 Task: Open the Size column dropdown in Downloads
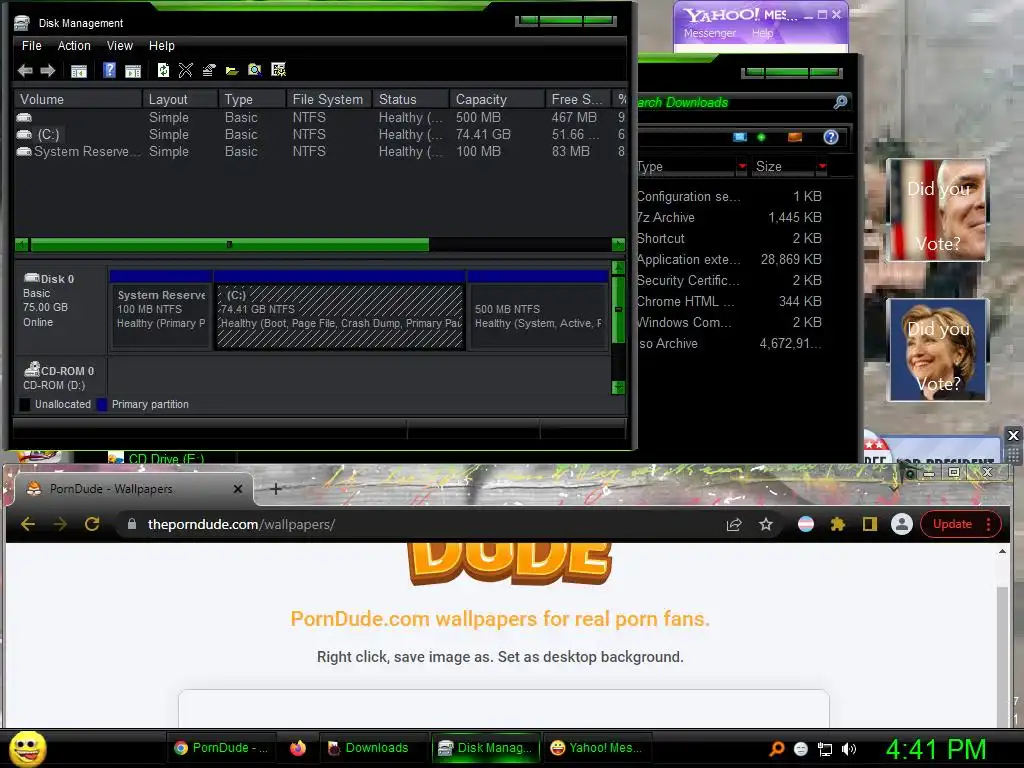click(822, 167)
